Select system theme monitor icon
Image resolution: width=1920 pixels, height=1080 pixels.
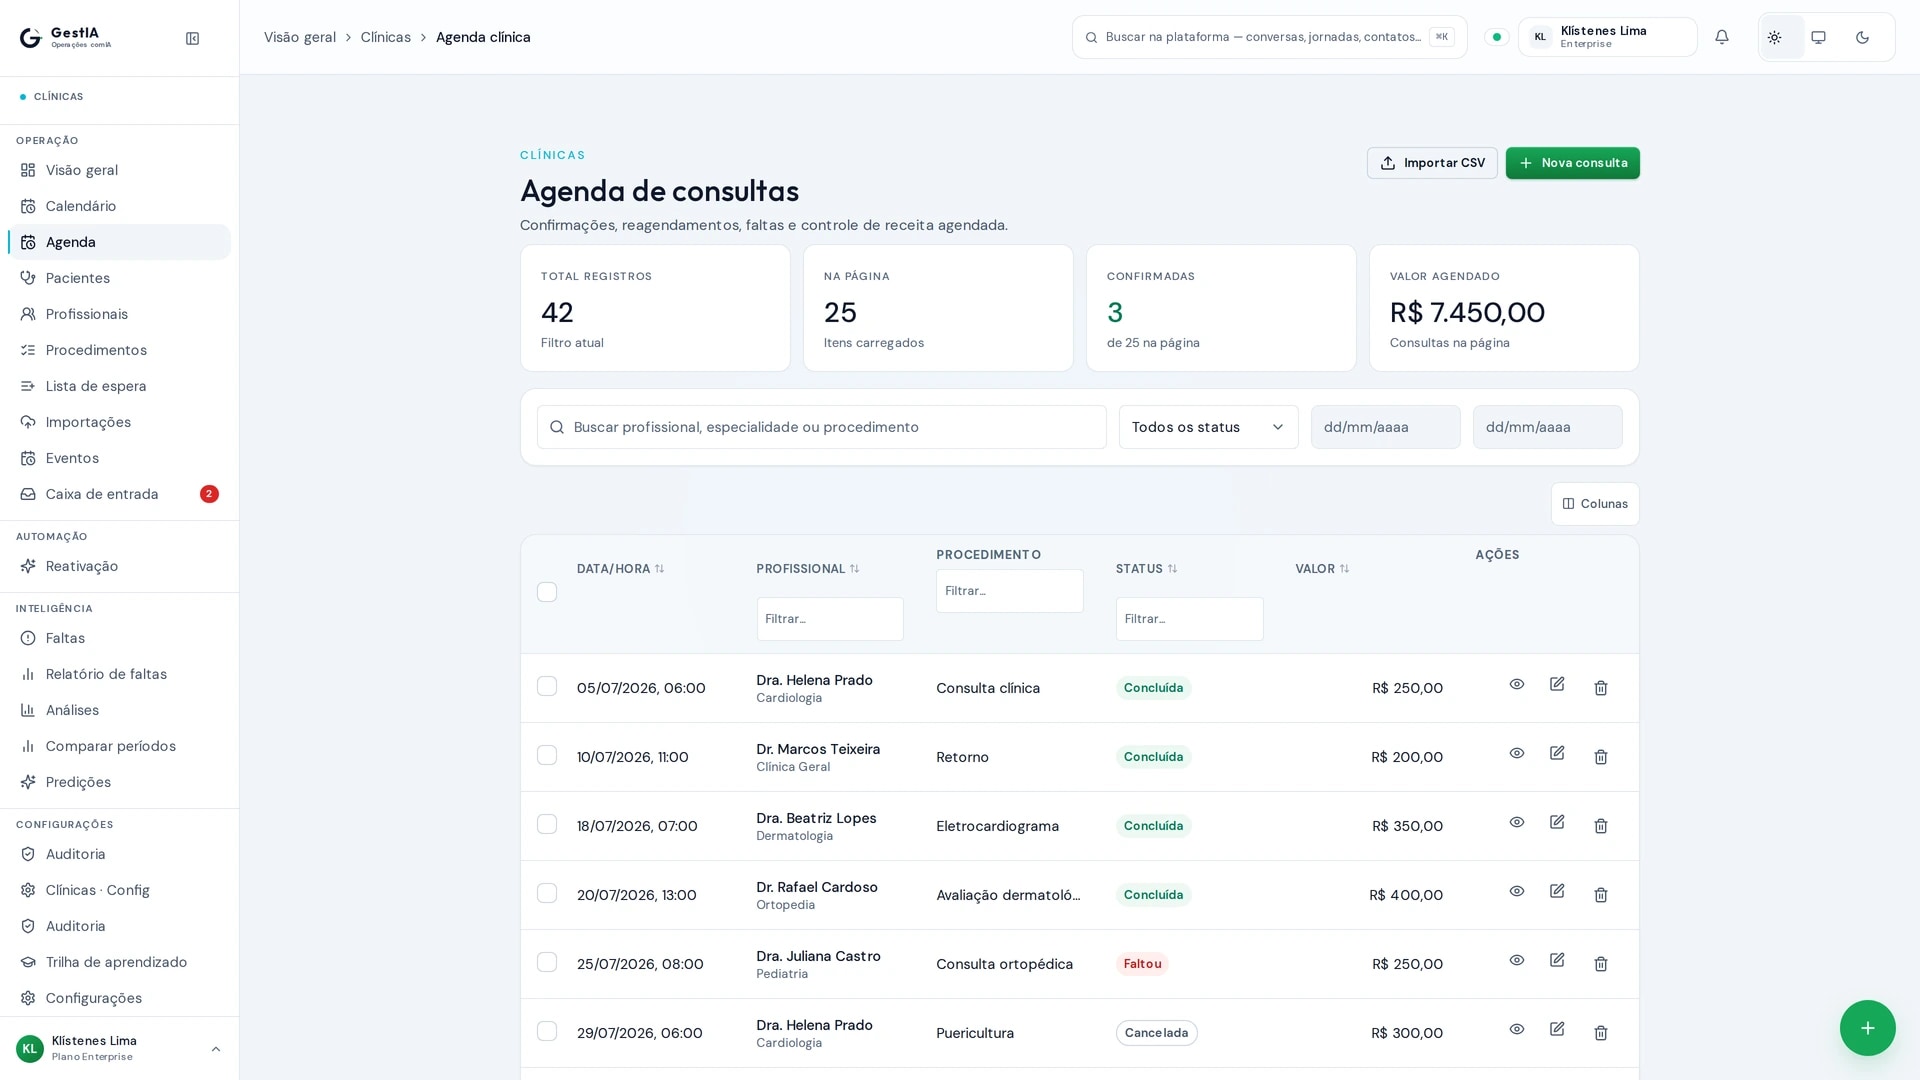pos(1818,37)
